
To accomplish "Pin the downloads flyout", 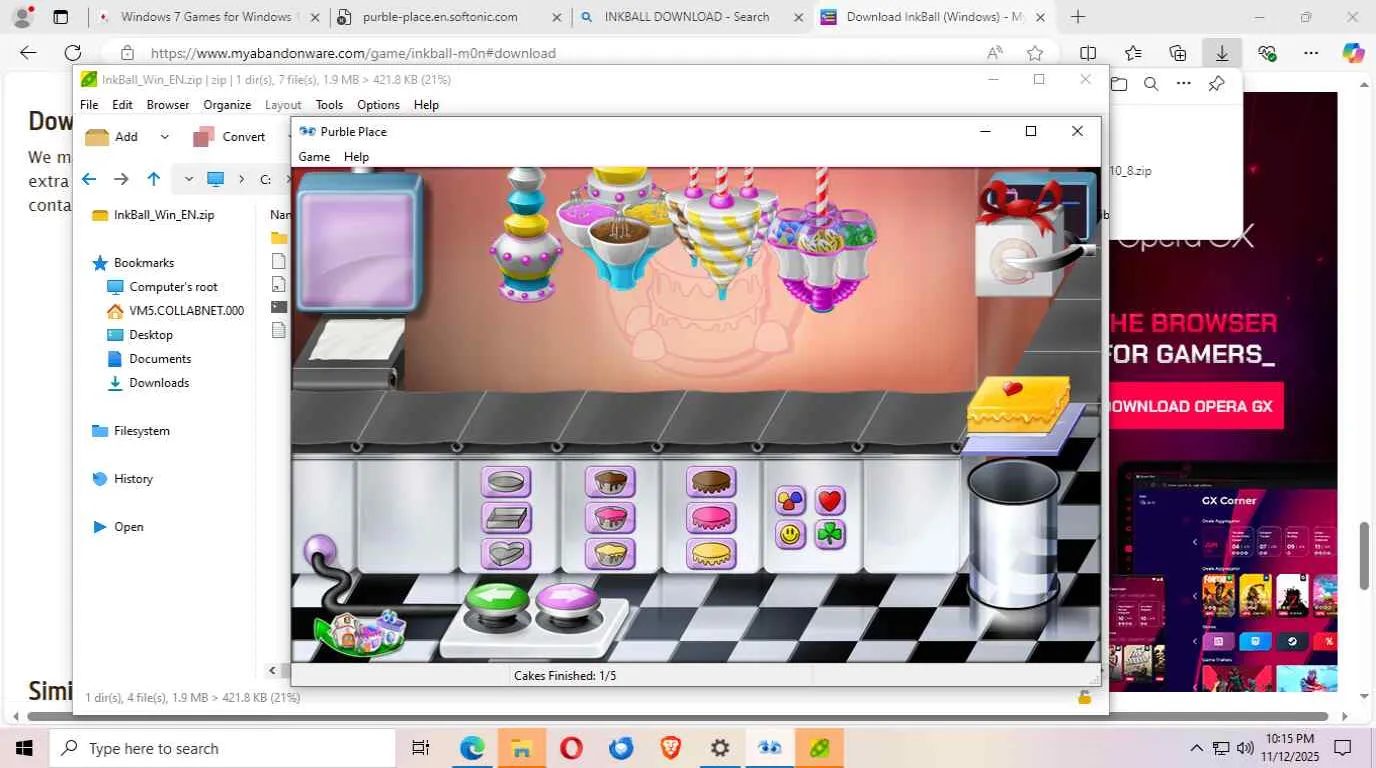I will click(x=1216, y=84).
